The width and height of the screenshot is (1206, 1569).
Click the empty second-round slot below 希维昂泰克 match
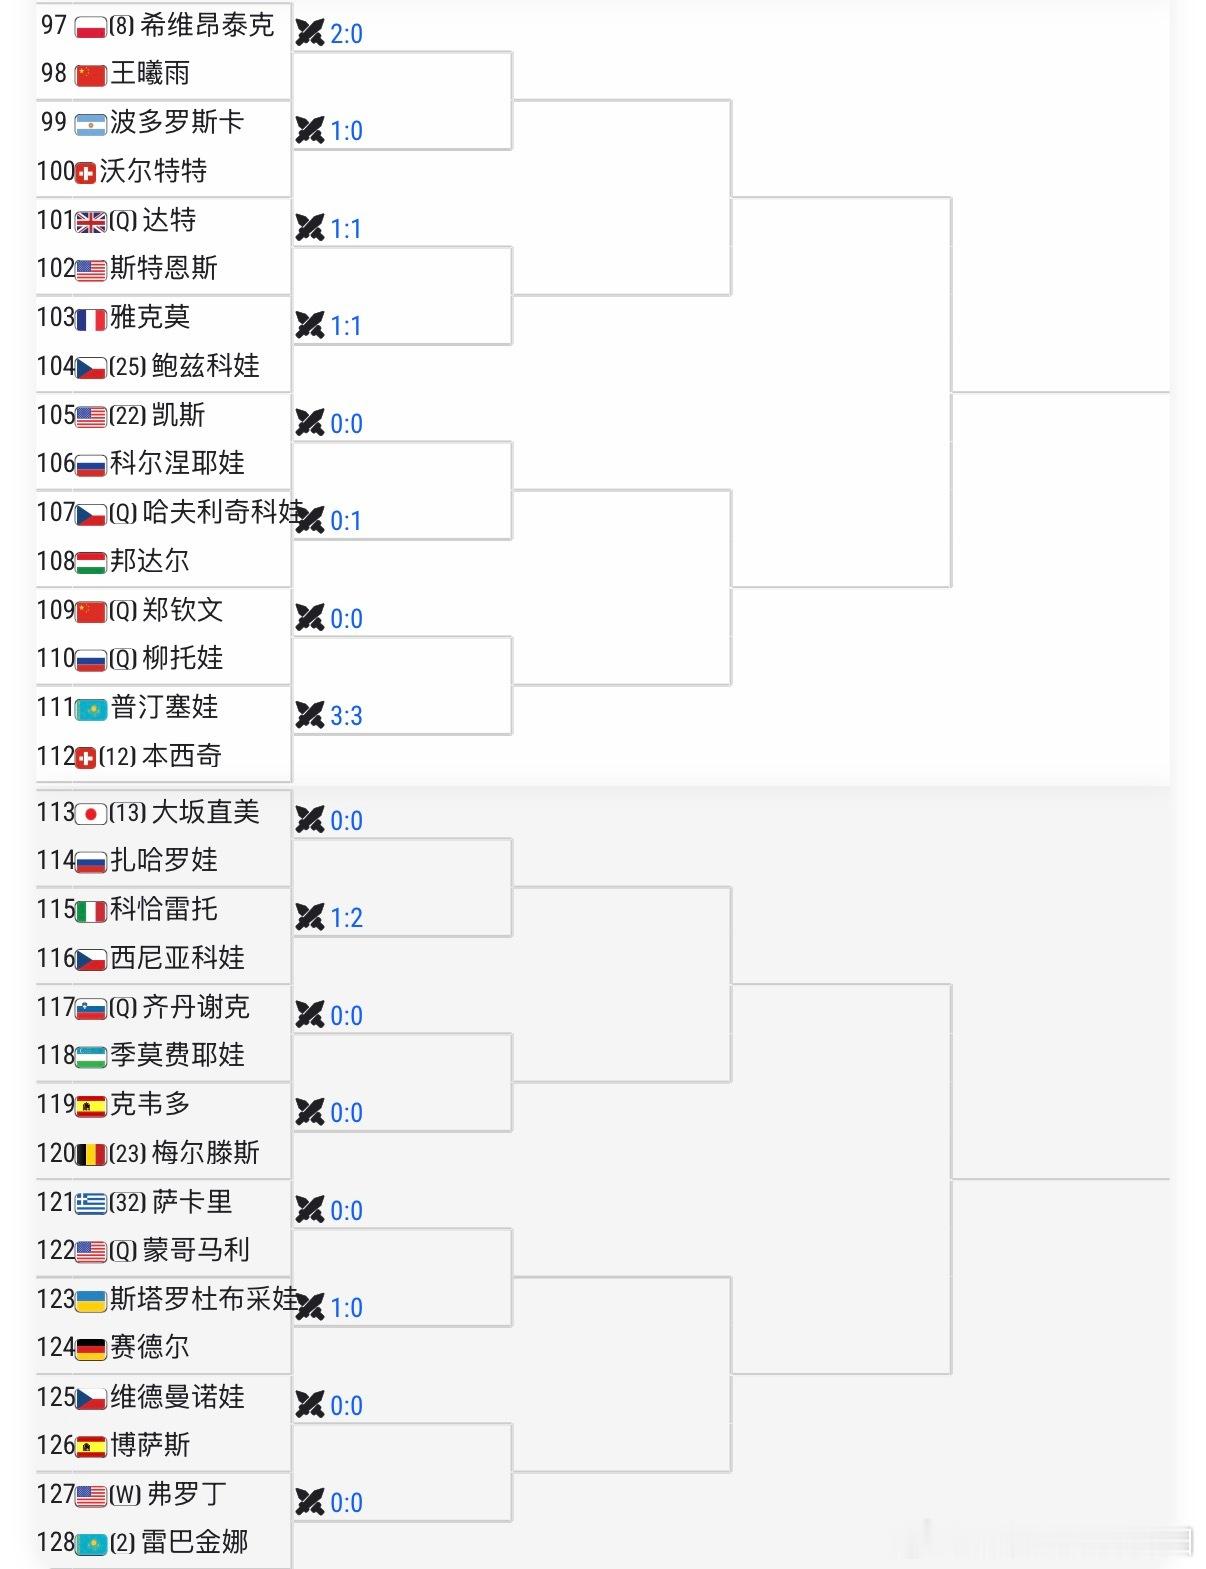click(x=403, y=77)
